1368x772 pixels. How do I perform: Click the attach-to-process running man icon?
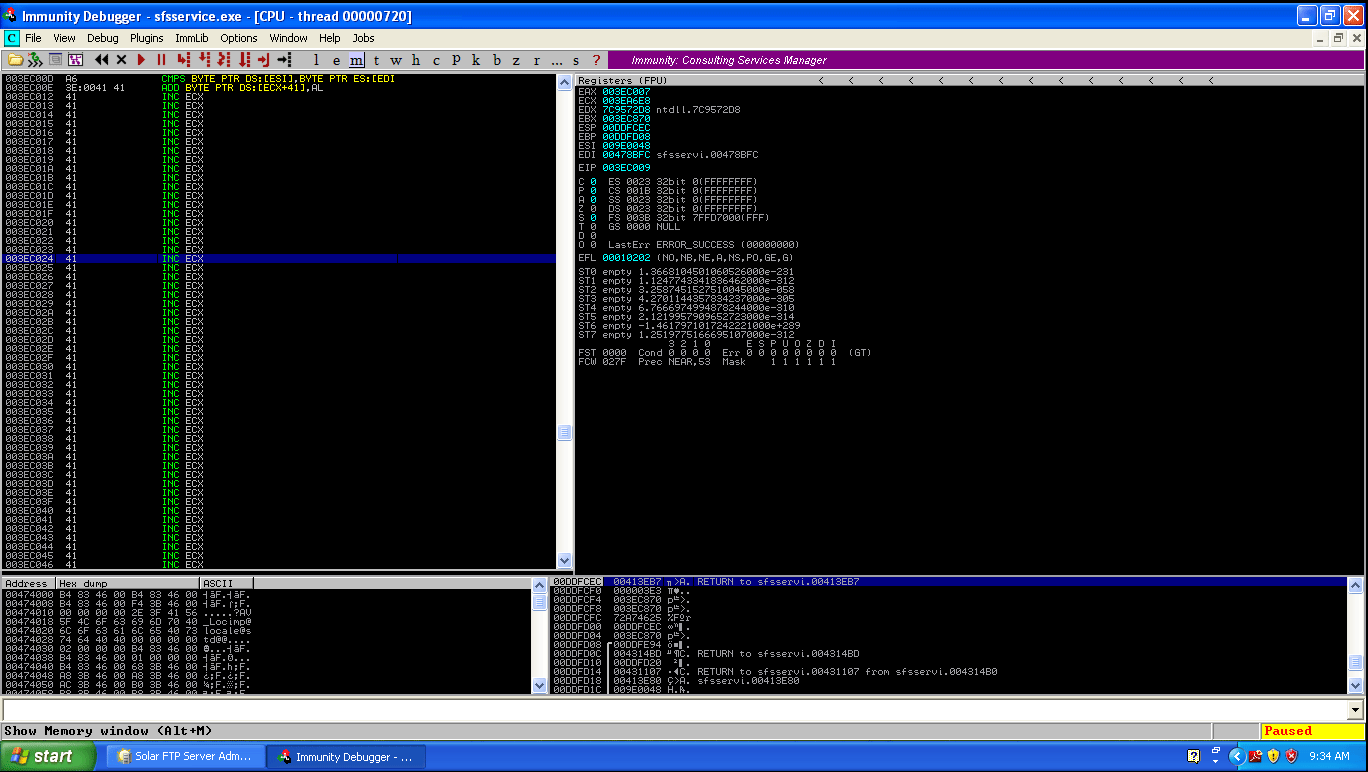pyautogui.click(x=35, y=60)
